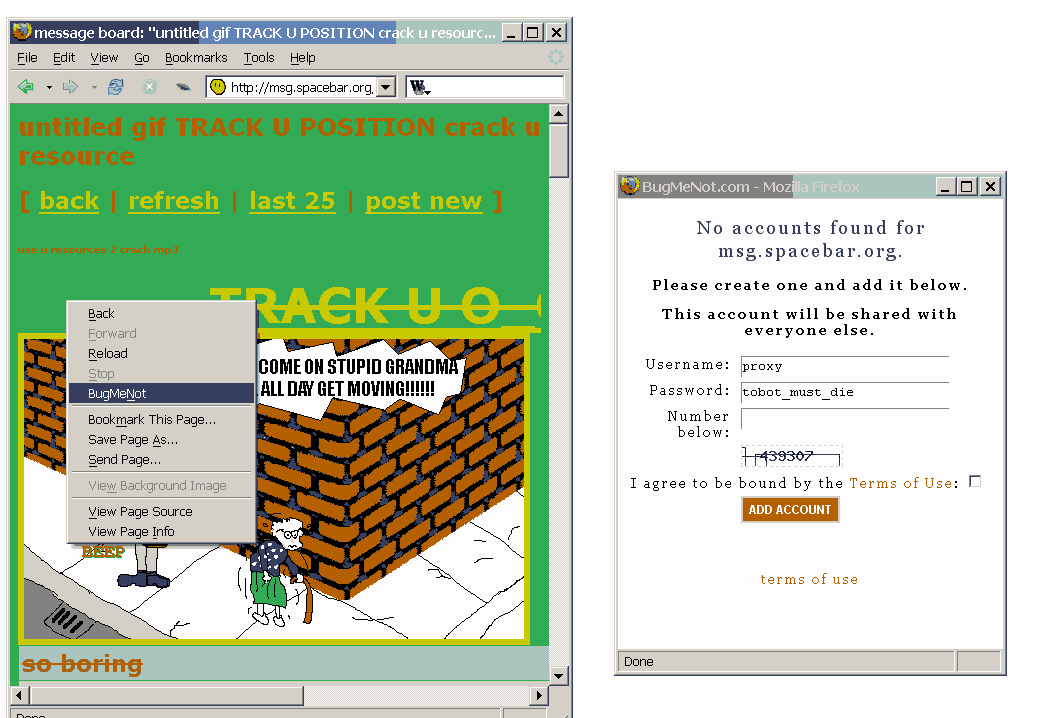
Task: Click the 'back' link on message board
Action: point(69,201)
